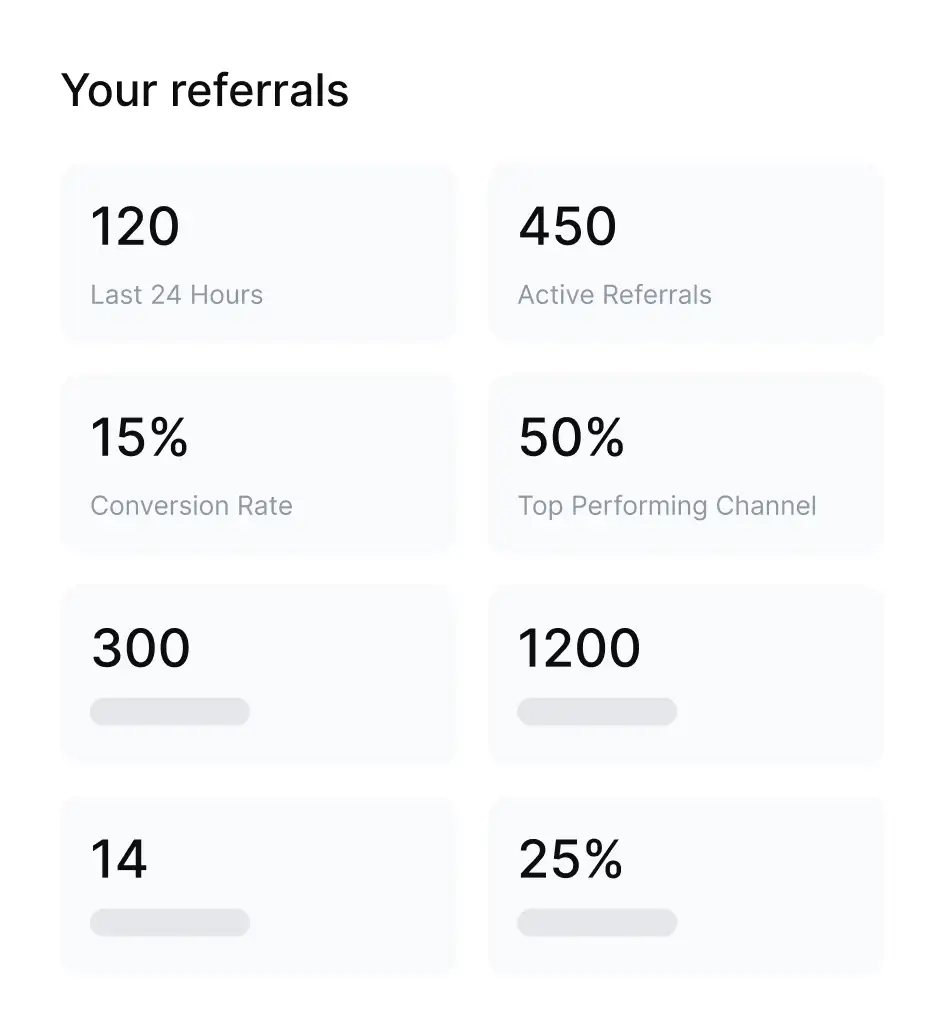Click the "Your referrals" heading
952x1032 pixels.
click(x=205, y=90)
